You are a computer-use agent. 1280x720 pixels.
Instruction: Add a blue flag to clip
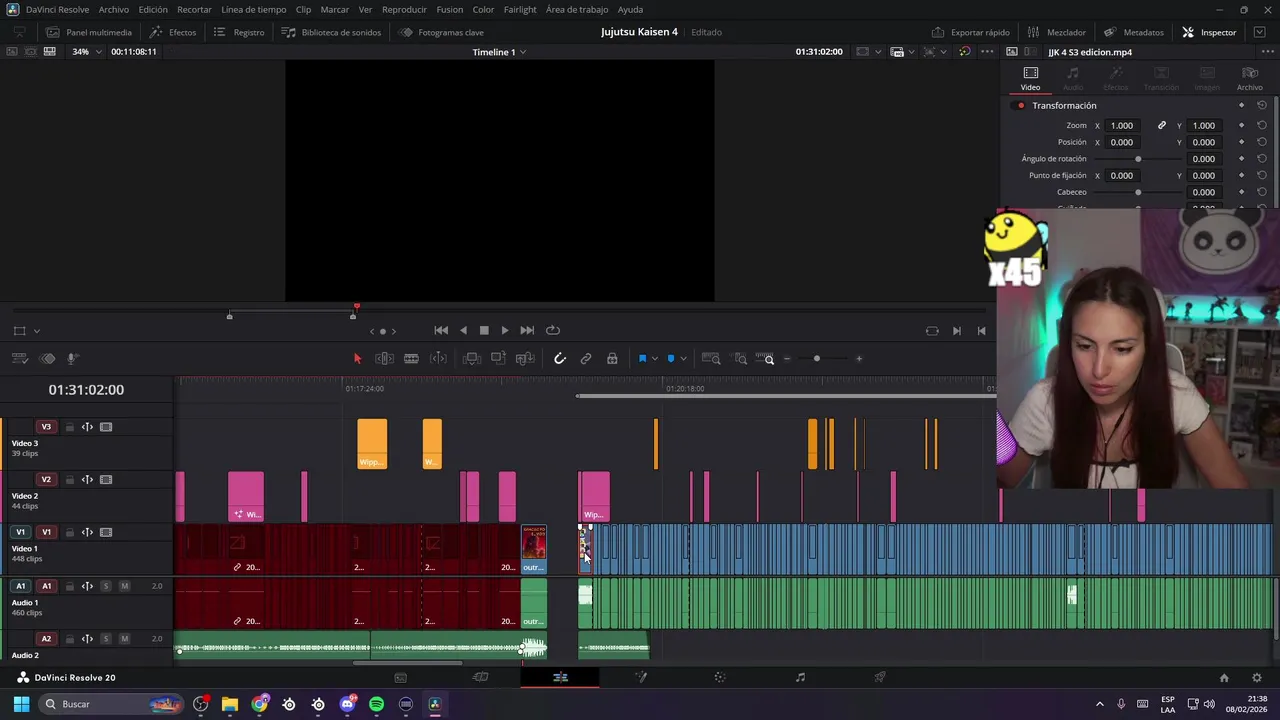[x=642, y=359]
